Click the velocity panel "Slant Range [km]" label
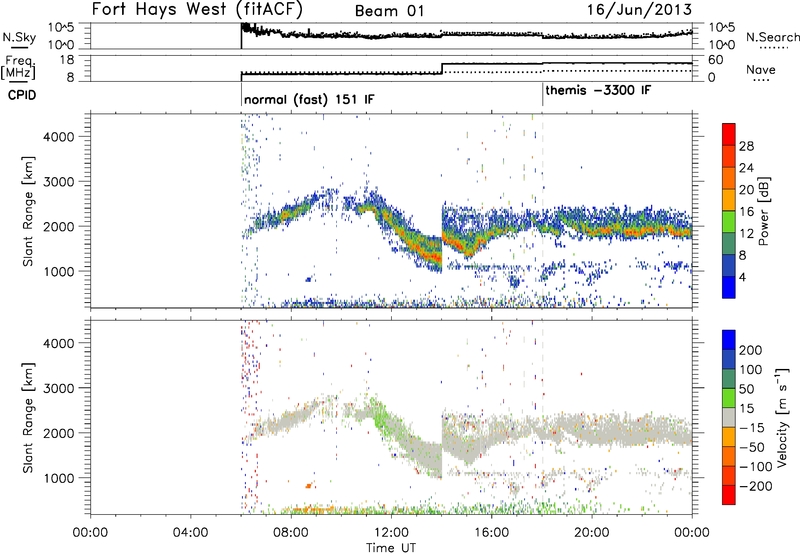800x554 pixels. click(x=28, y=417)
